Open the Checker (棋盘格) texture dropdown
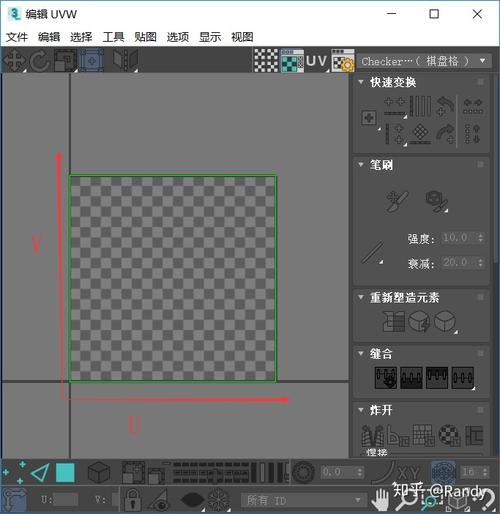The image size is (500, 514). pyautogui.click(x=424, y=61)
